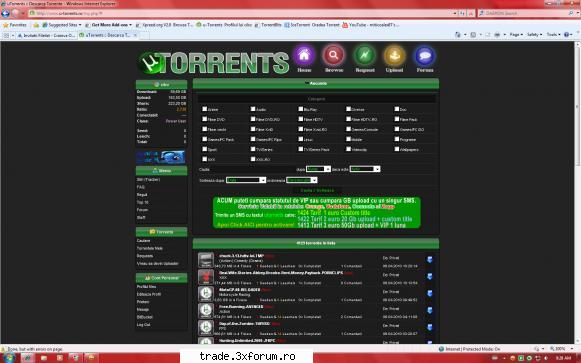Click the browser address bar
The width and height of the screenshot is (581, 363).
point(241,13)
